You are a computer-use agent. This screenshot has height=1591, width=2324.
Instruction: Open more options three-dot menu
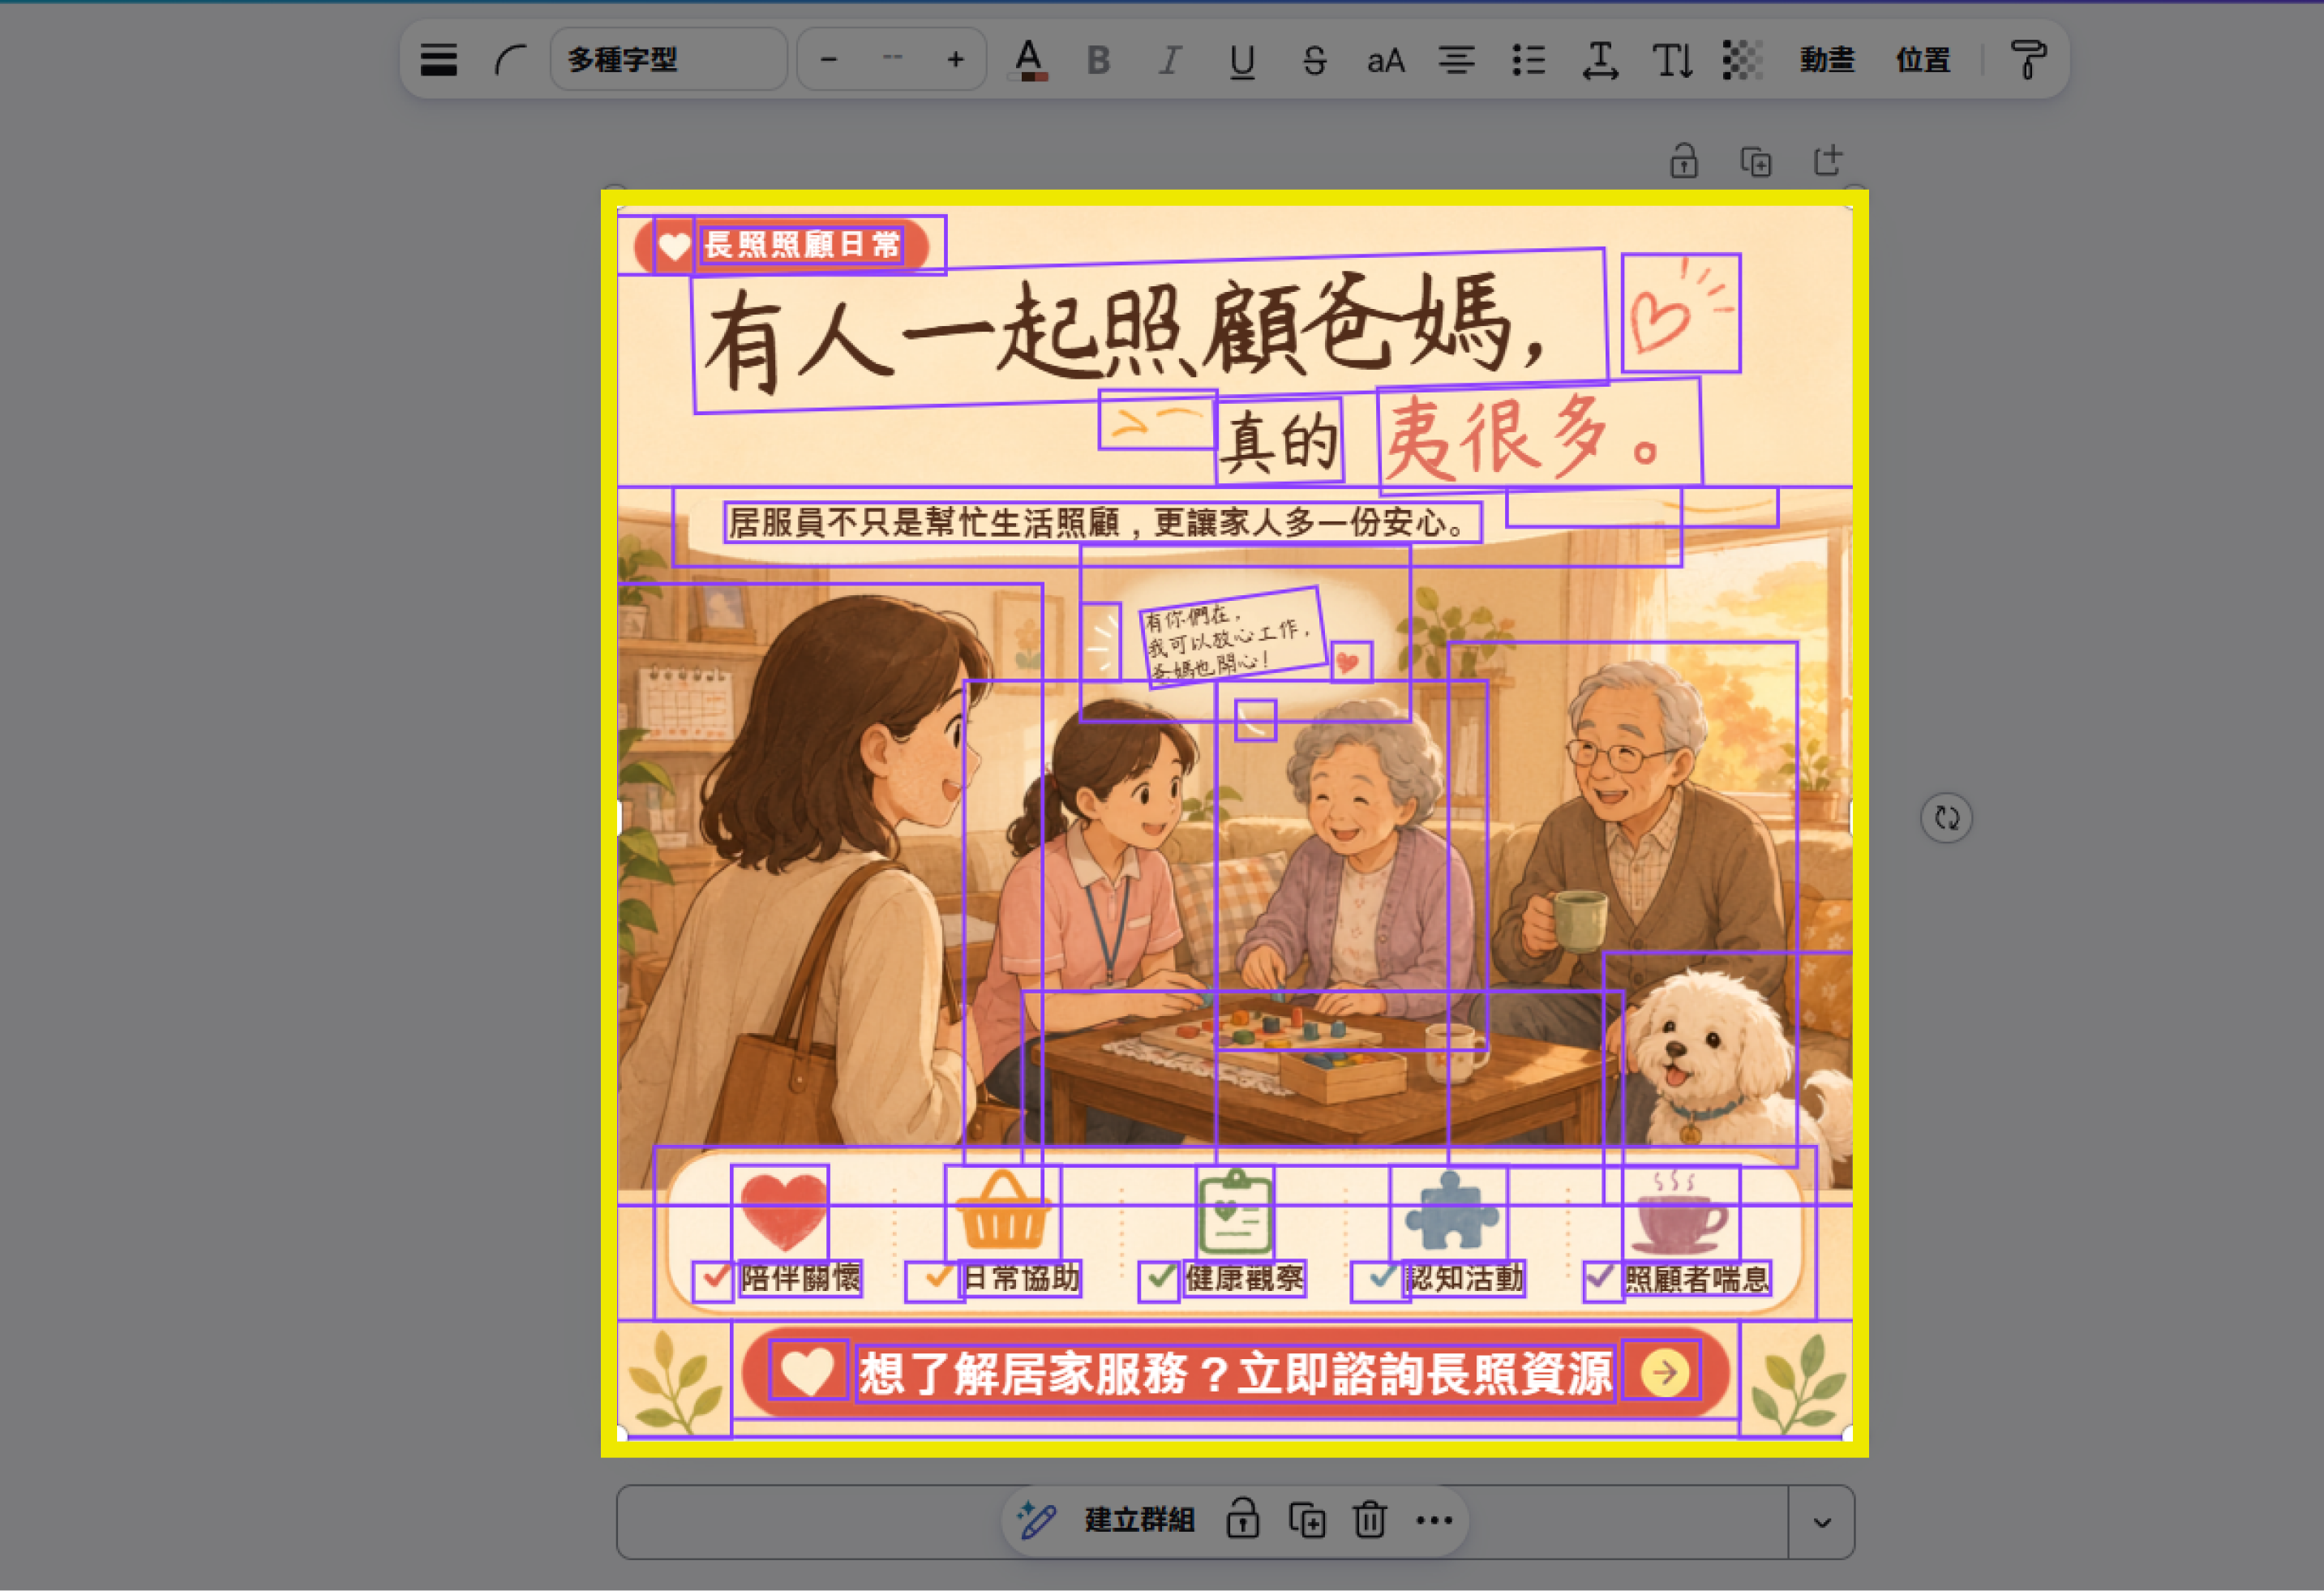click(x=1434, y=1520)
